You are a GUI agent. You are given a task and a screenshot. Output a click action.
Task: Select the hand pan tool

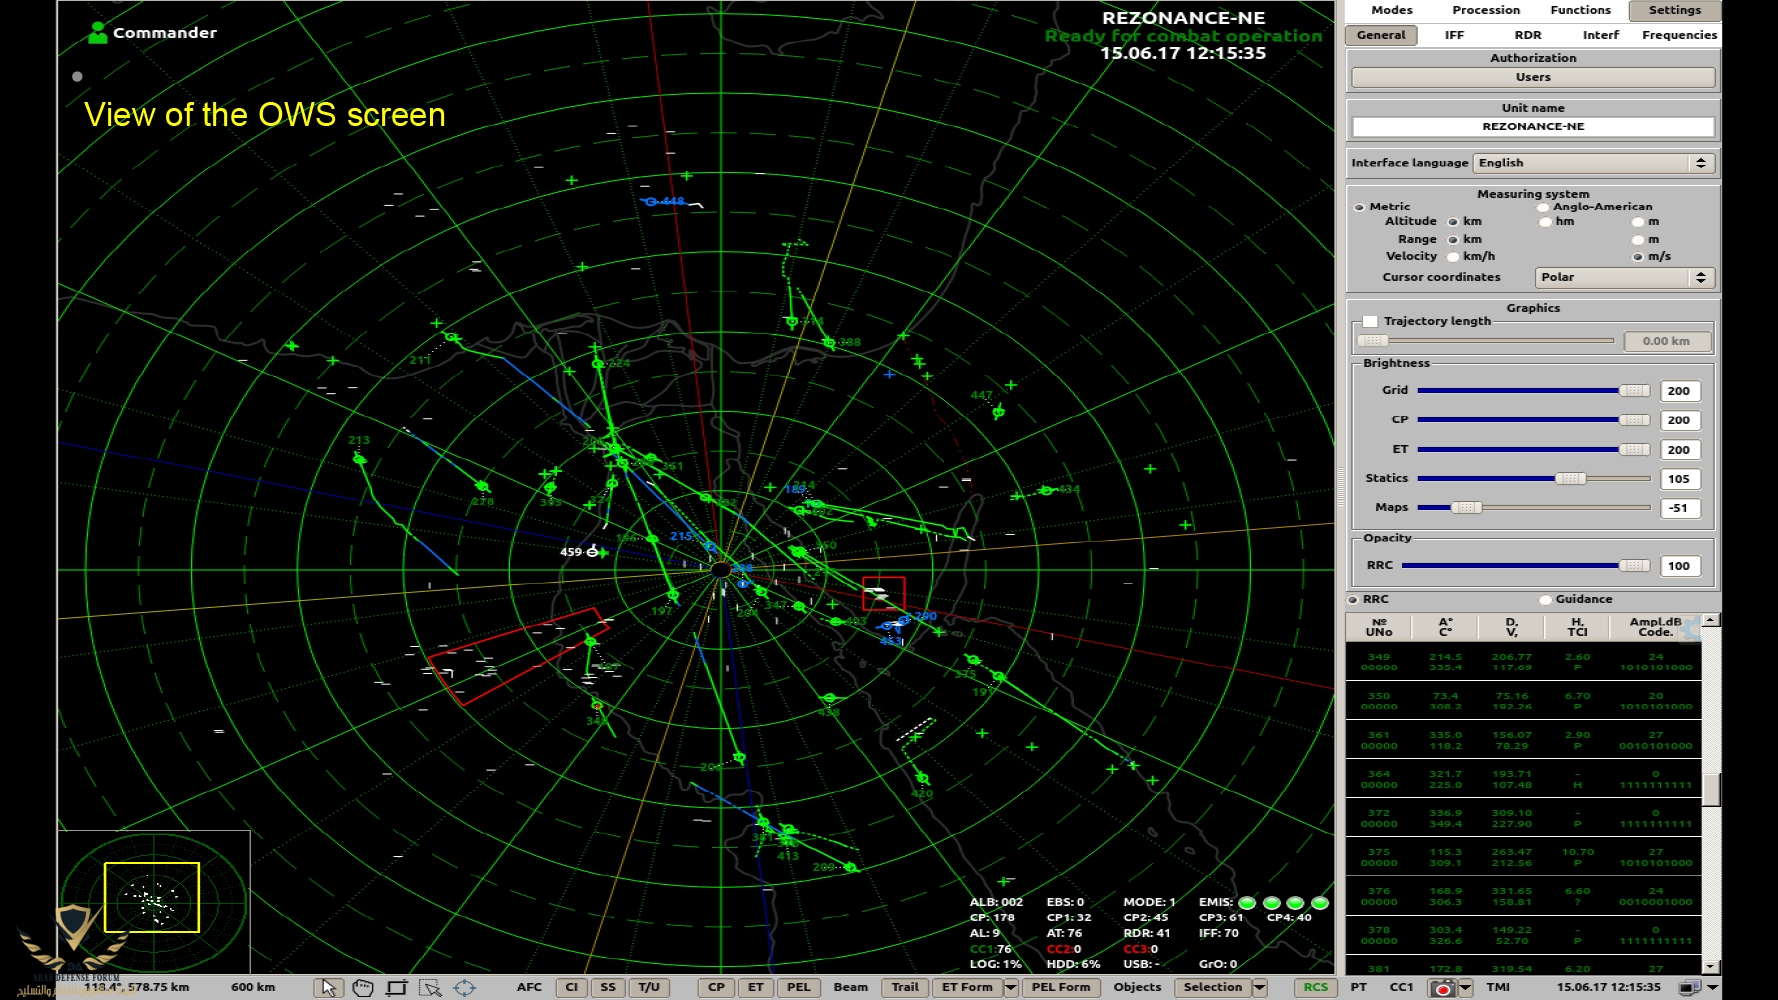click(x=362, y=987)
